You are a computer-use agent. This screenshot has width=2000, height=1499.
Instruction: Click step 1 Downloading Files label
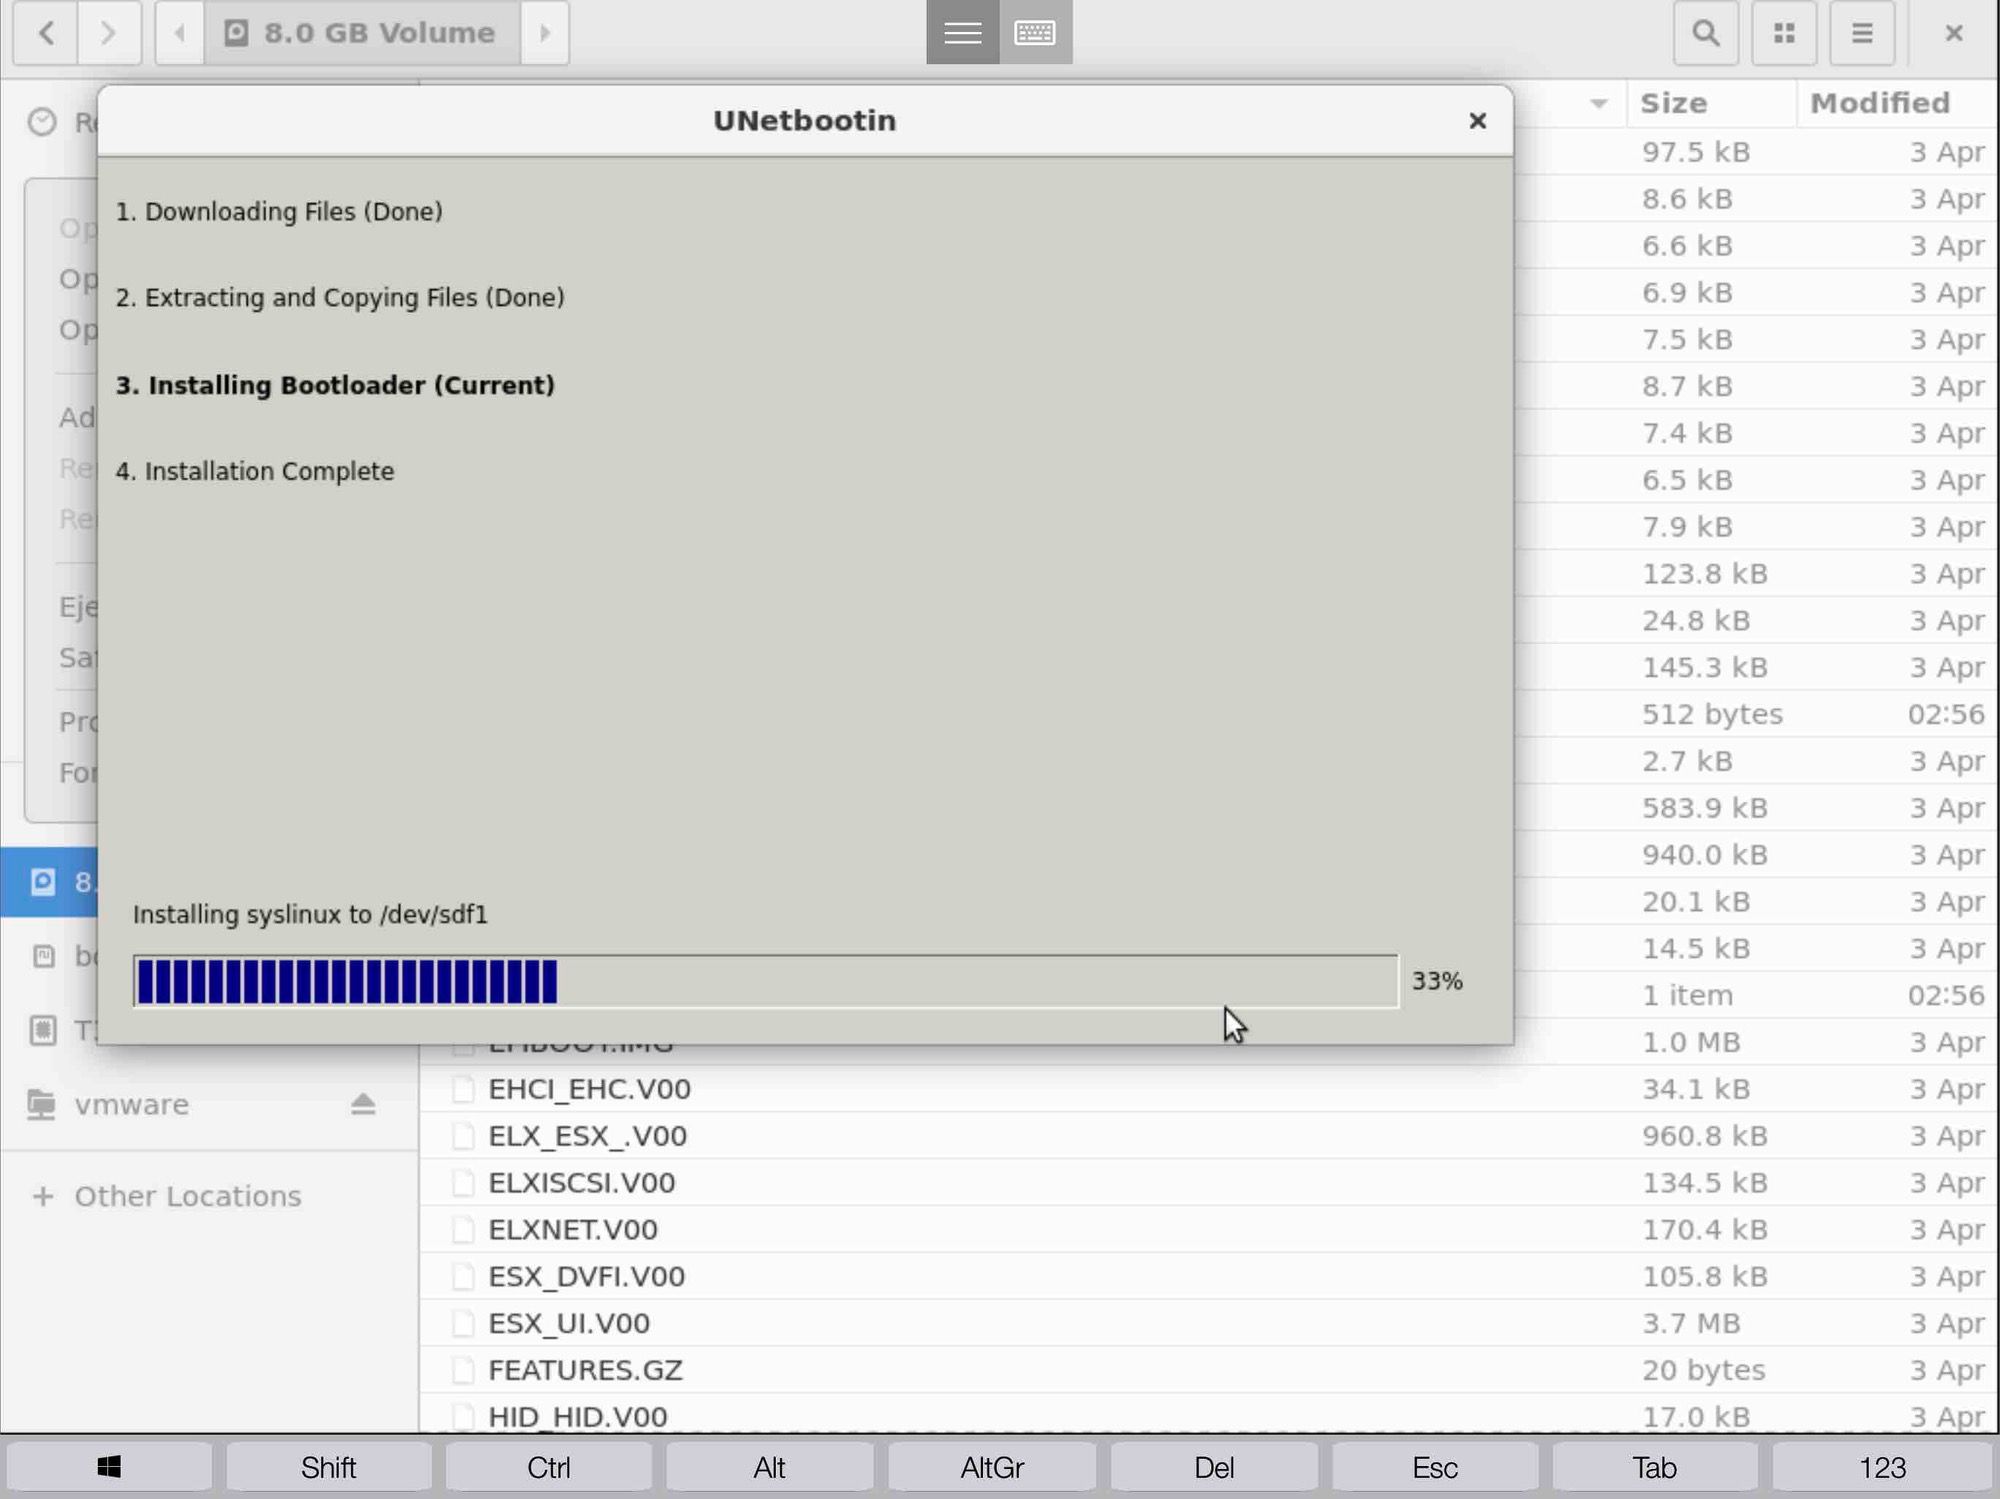pos(279,212)
